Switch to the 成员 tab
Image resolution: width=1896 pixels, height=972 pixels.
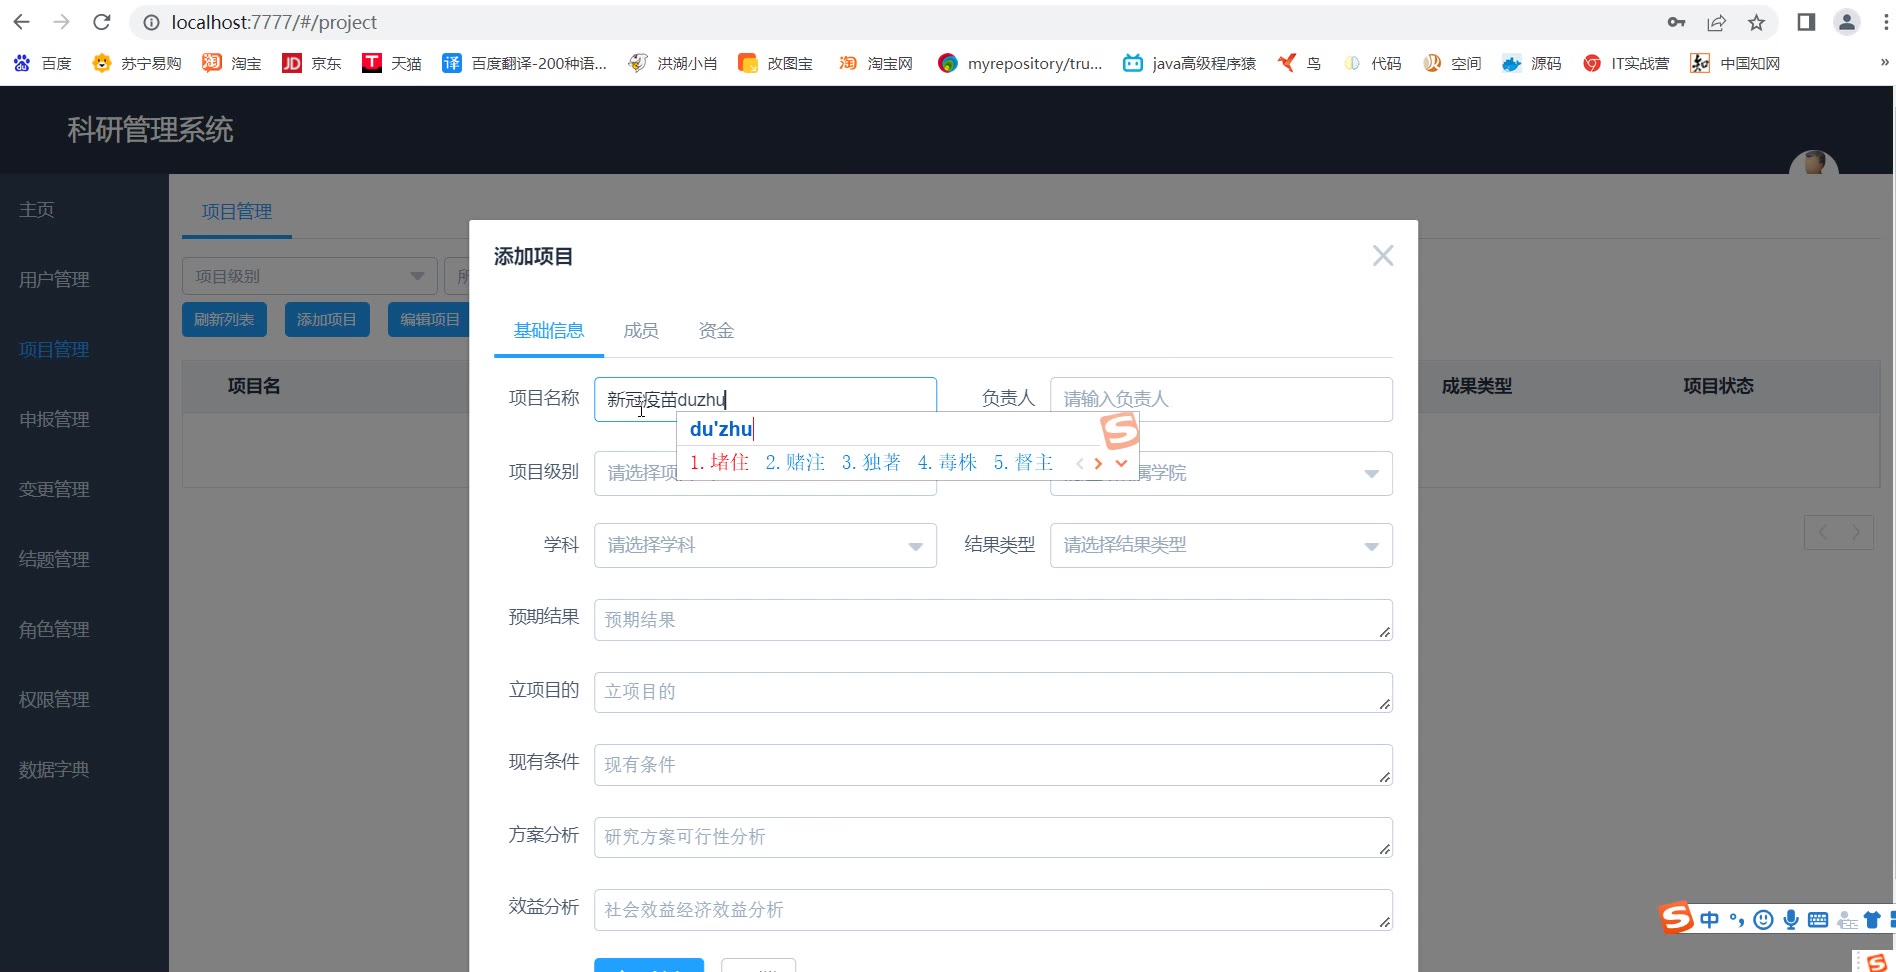point(641,331)
